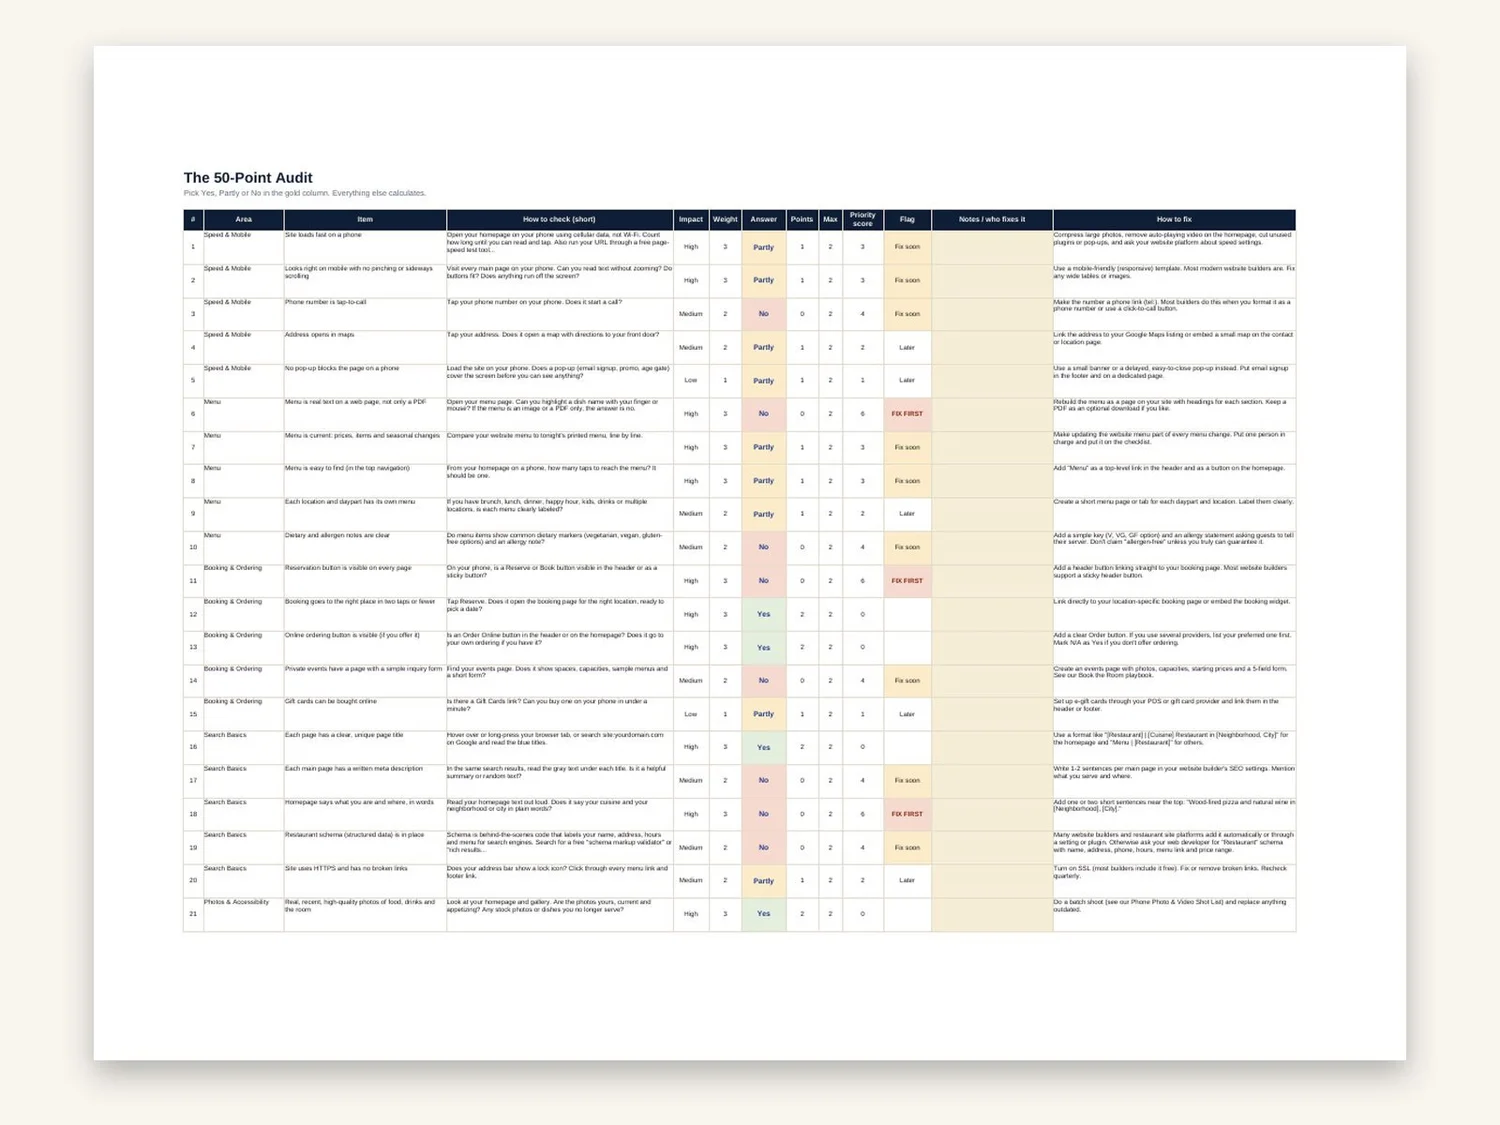Select the item "Phone number is tap-to-call"
1500x1125 pixels.
pyautogui.click(x=326, y=302)
